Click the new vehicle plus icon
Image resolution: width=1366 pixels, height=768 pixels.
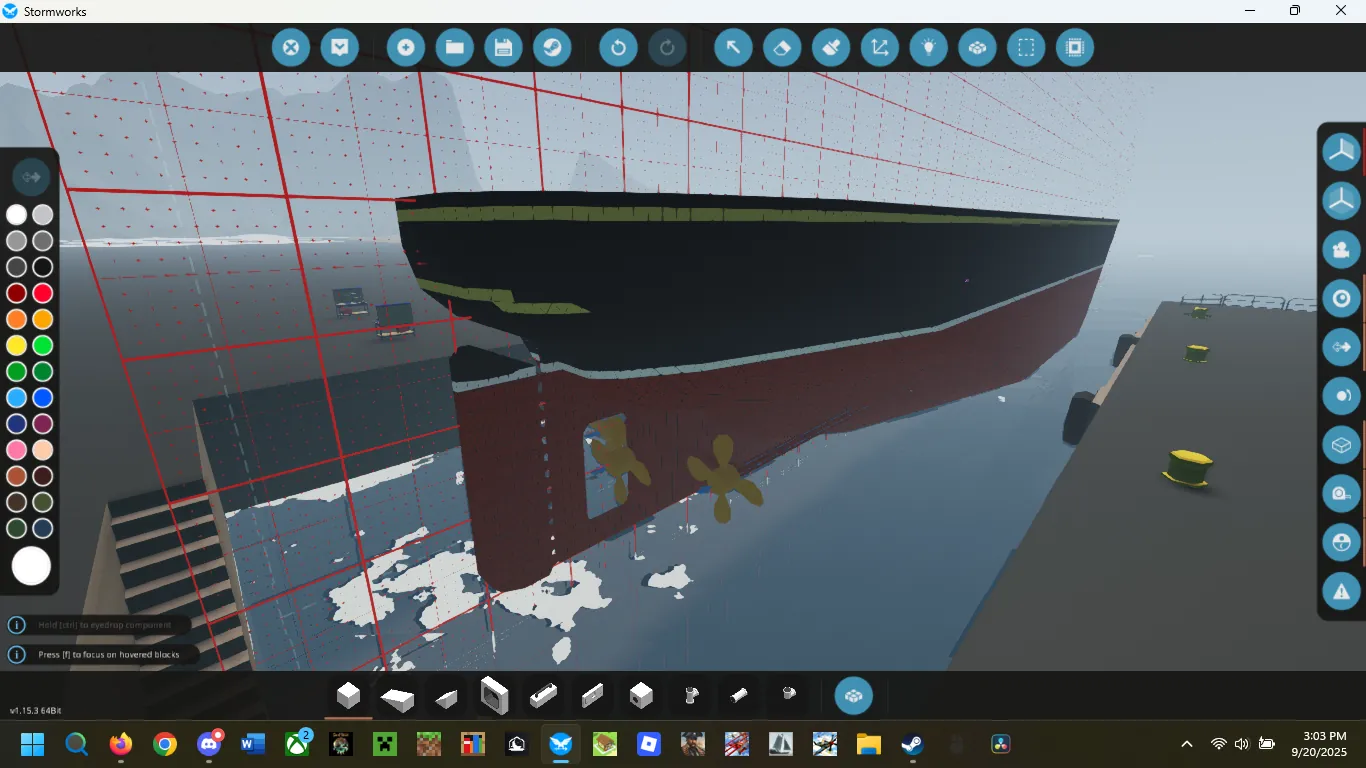pos(406,47)
